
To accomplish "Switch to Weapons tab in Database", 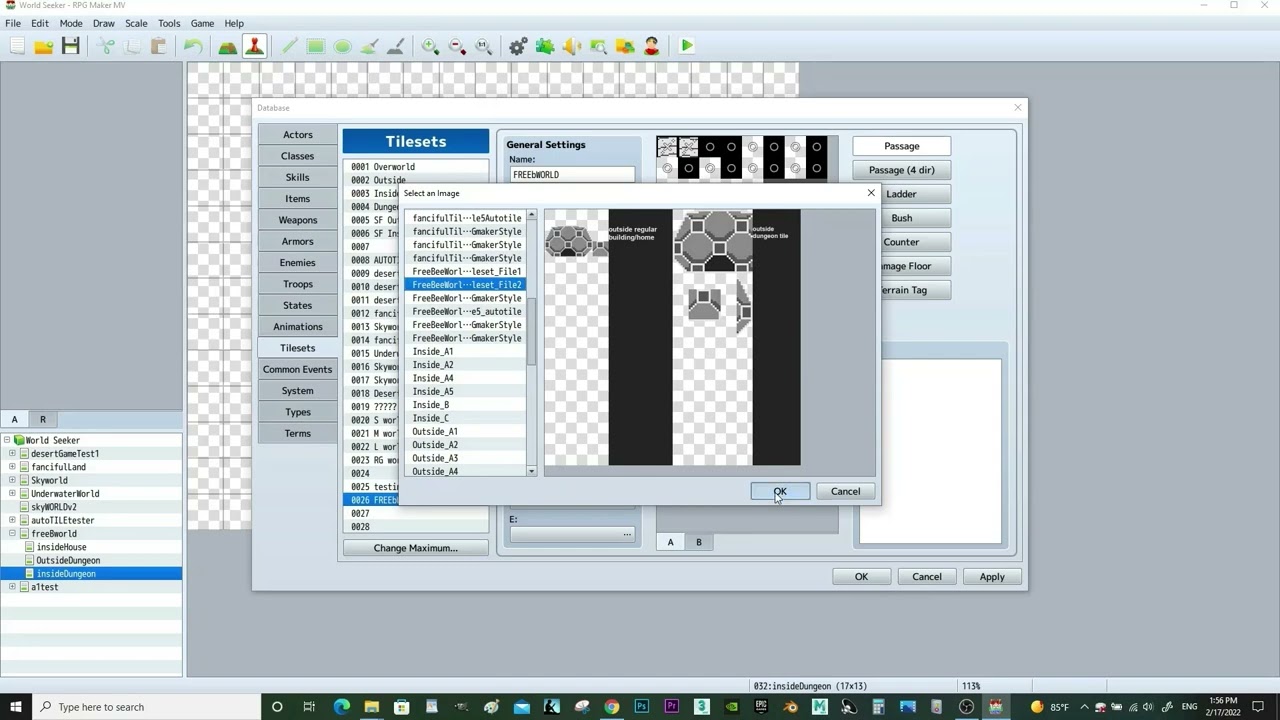I will tap(297, 220).
